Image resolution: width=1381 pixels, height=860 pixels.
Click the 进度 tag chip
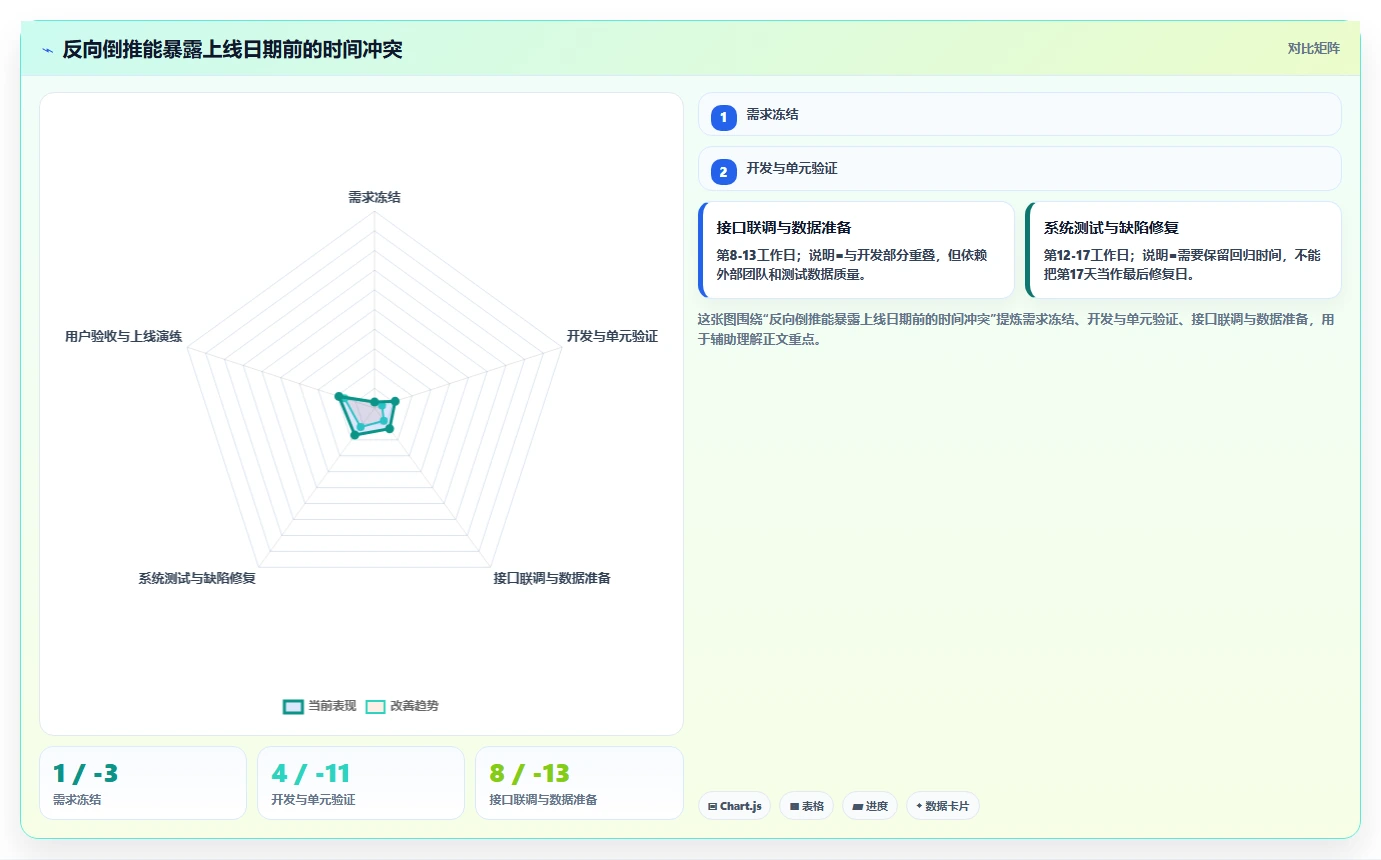870,806
